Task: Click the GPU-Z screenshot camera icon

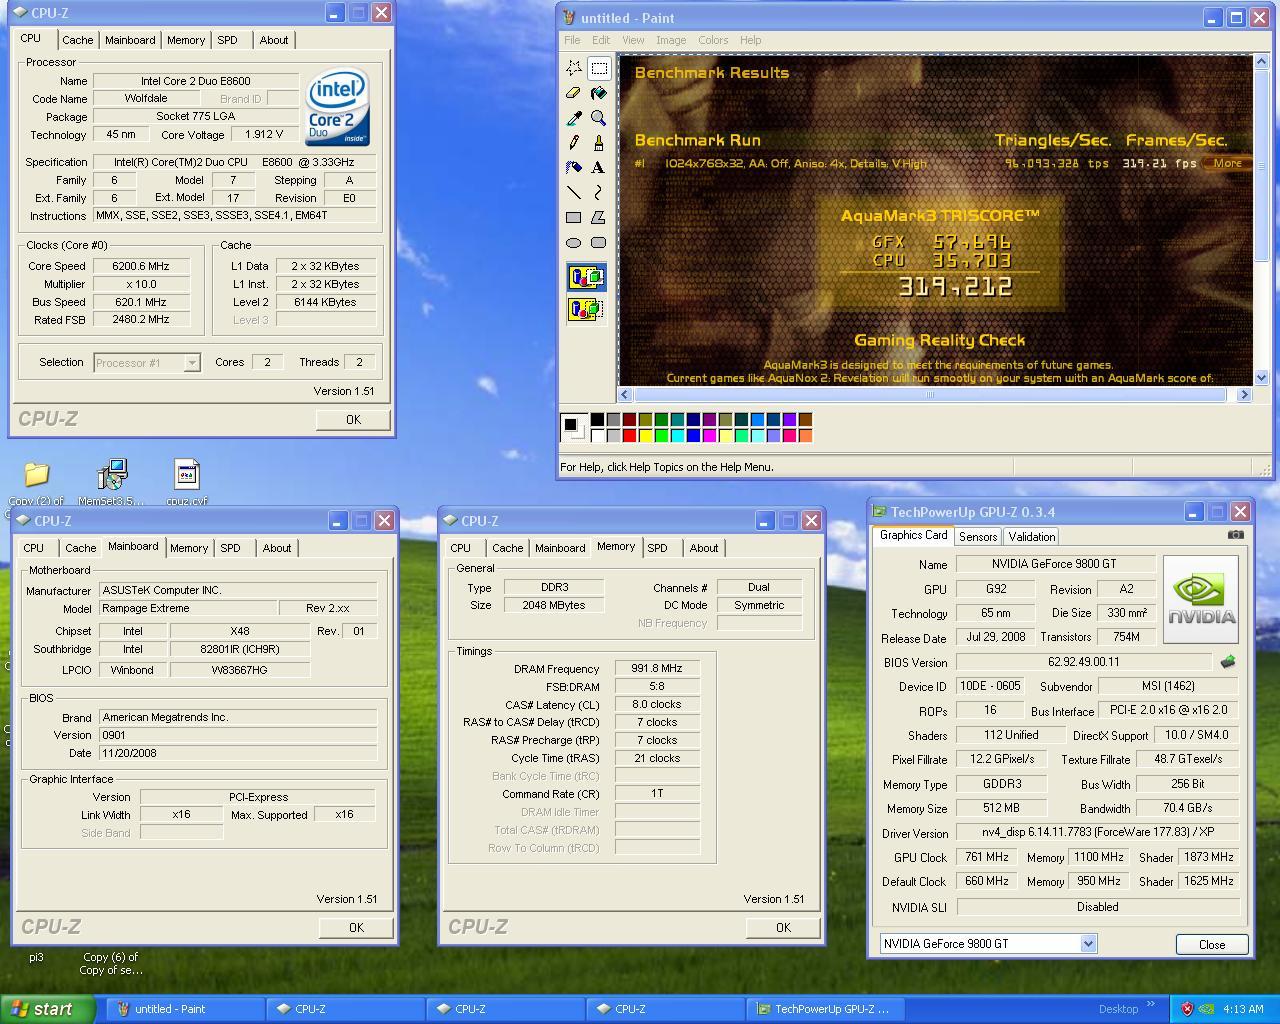Action: coord(1236,535)
